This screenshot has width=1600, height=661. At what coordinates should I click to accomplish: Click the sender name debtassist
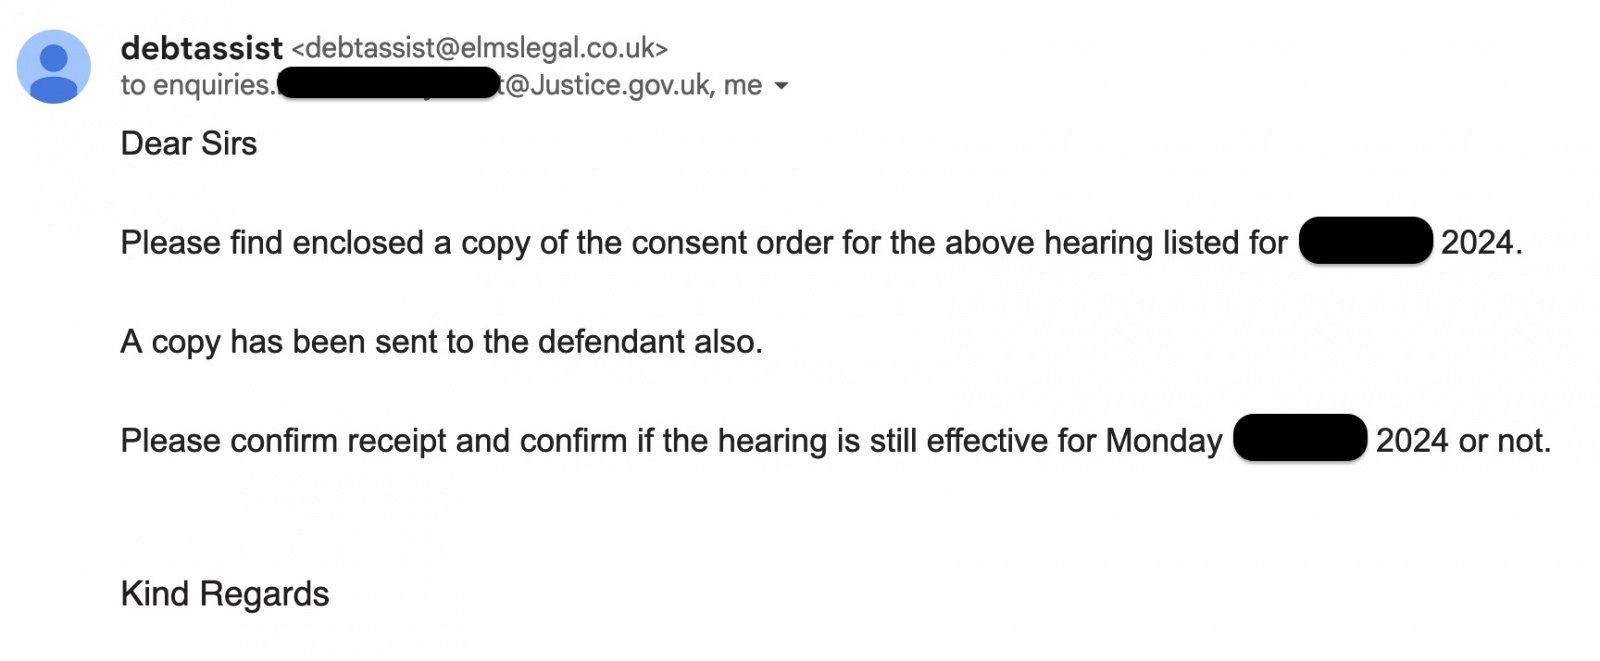tap(202, 48)
